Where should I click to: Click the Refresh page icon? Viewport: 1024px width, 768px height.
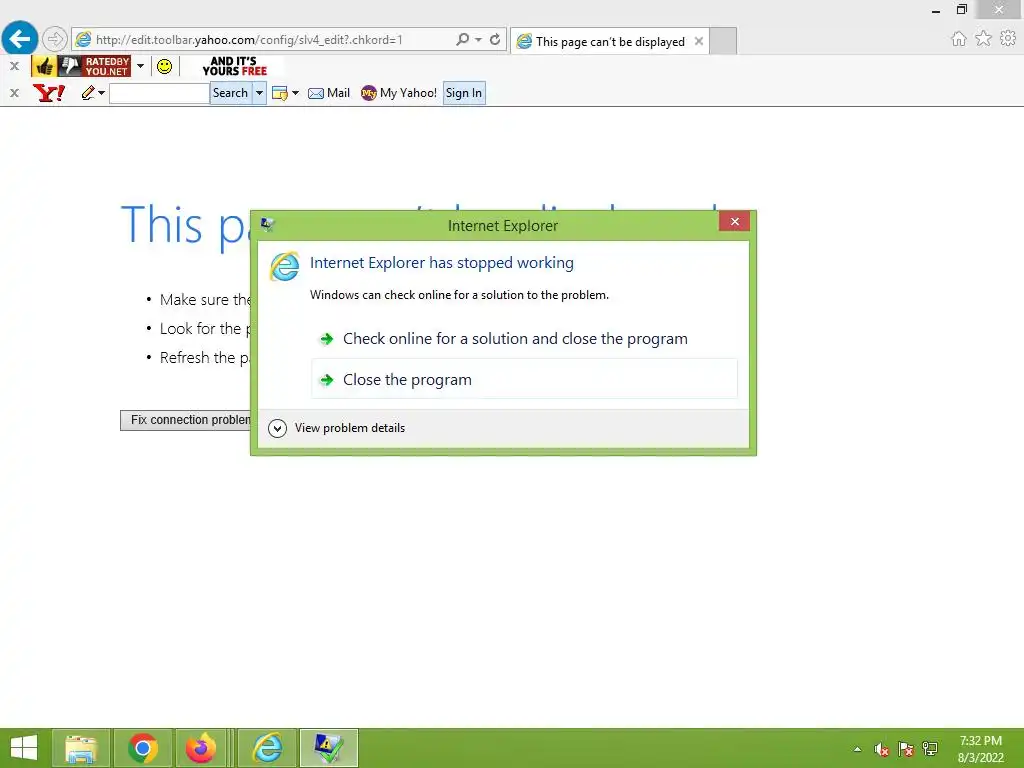[495, 39]
